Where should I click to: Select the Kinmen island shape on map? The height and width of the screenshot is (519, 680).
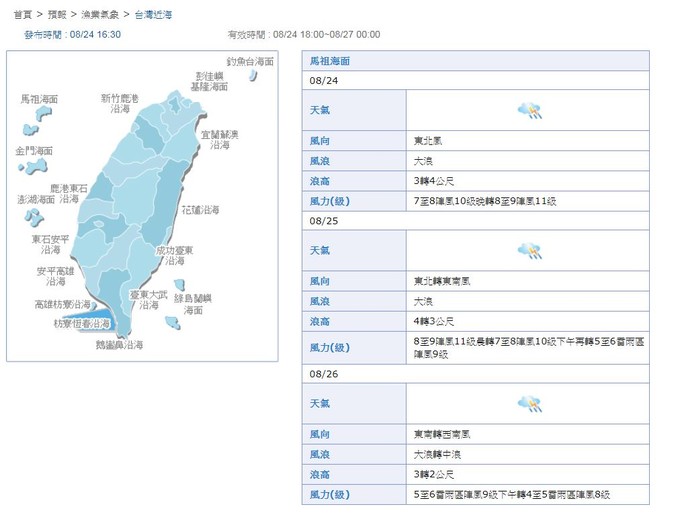pyautogui.click(x=38, y=165)
